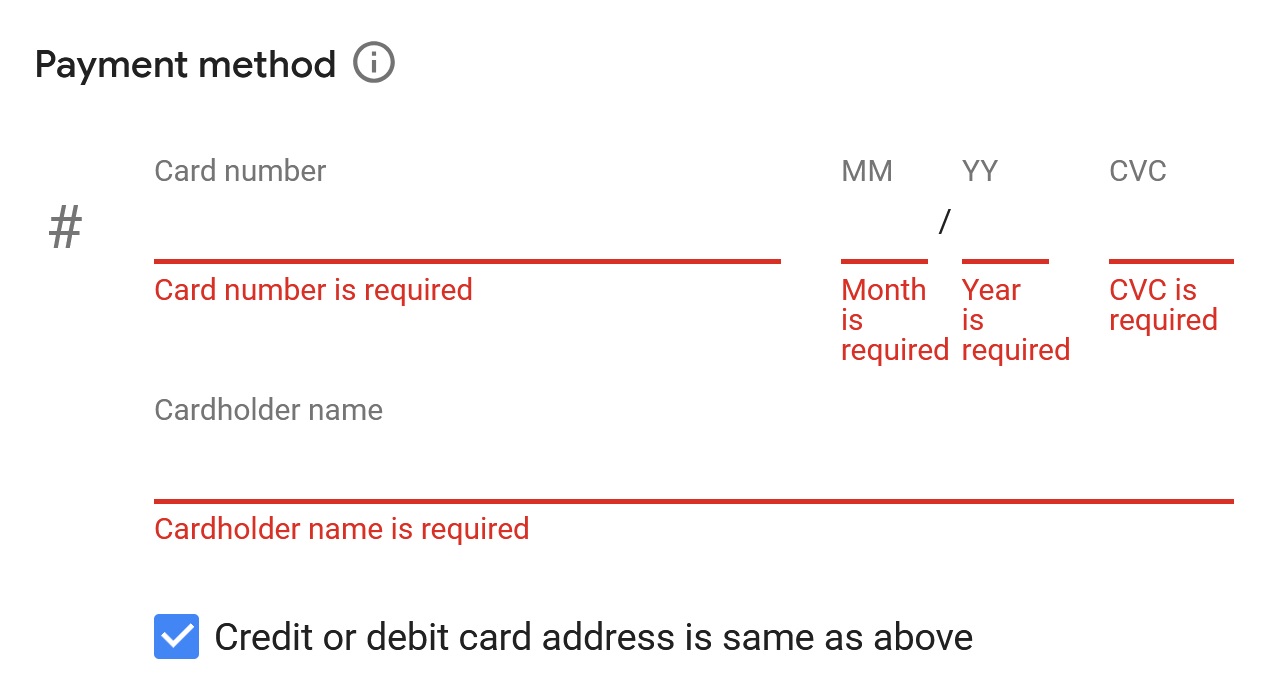Click into the Cardholder name field
The height and width of the screenshot is (689, 1279).
tap(694, 466)
